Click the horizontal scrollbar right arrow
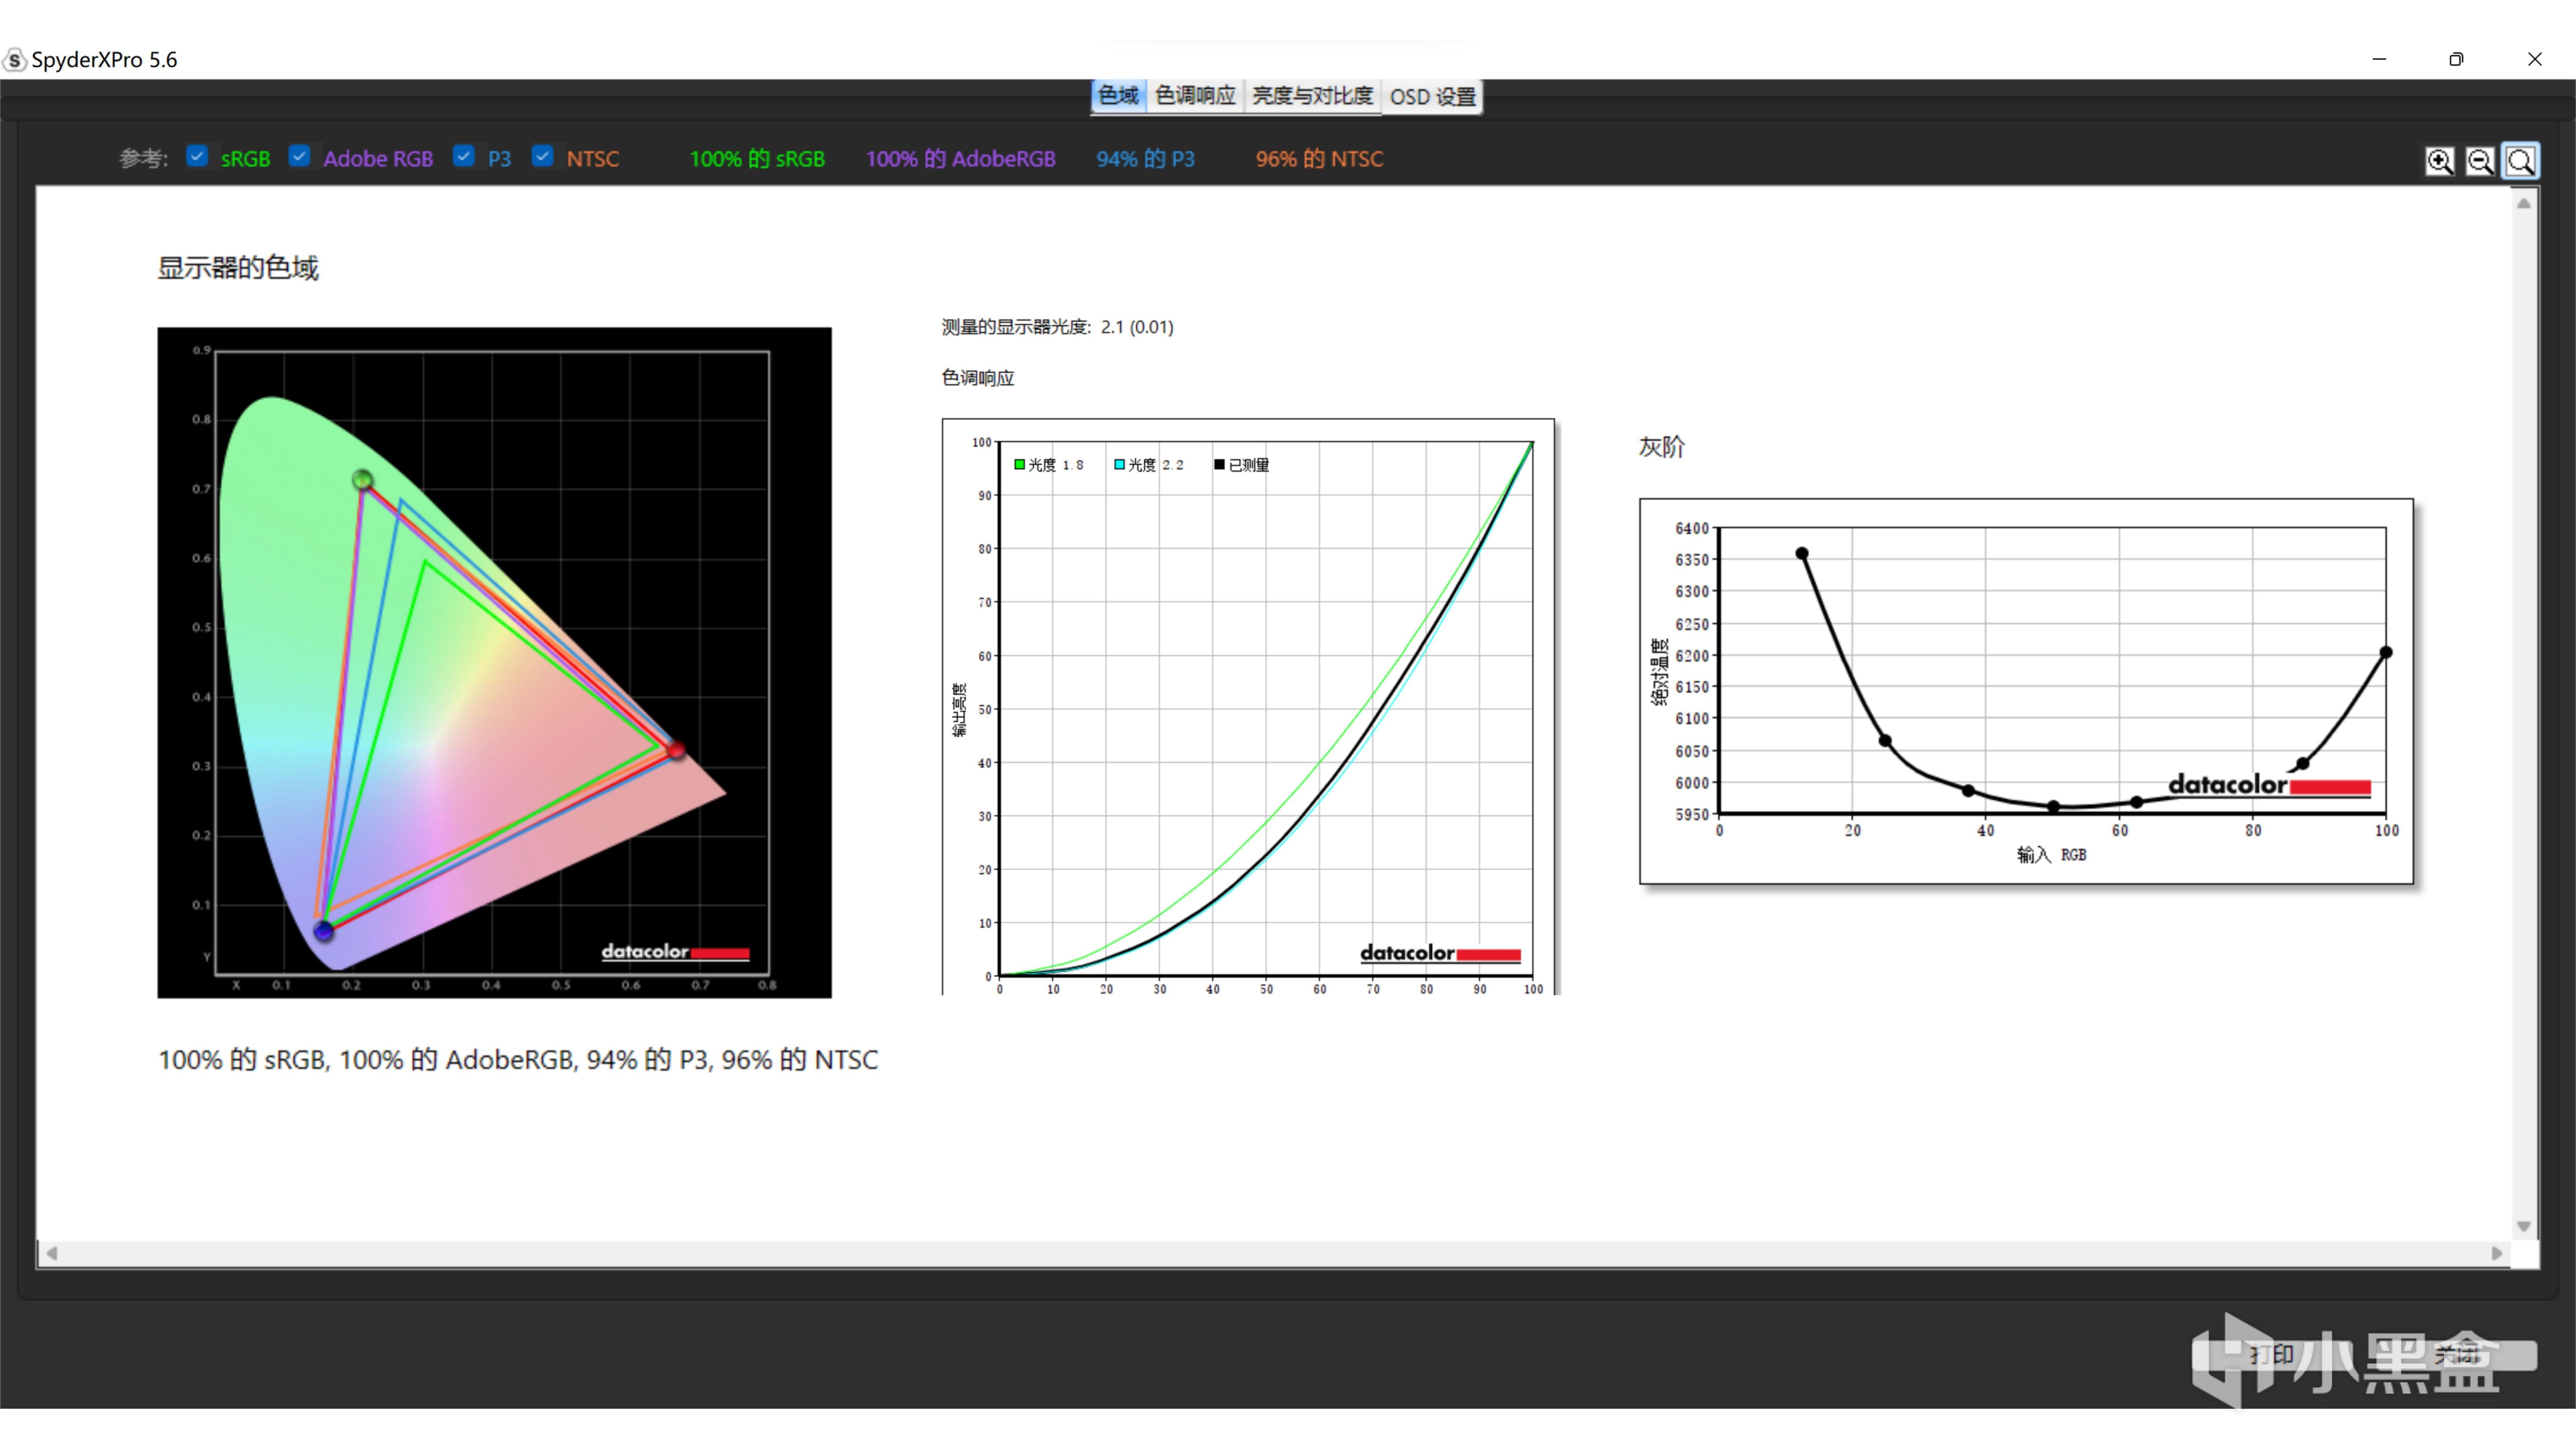 point(2497,1253)
